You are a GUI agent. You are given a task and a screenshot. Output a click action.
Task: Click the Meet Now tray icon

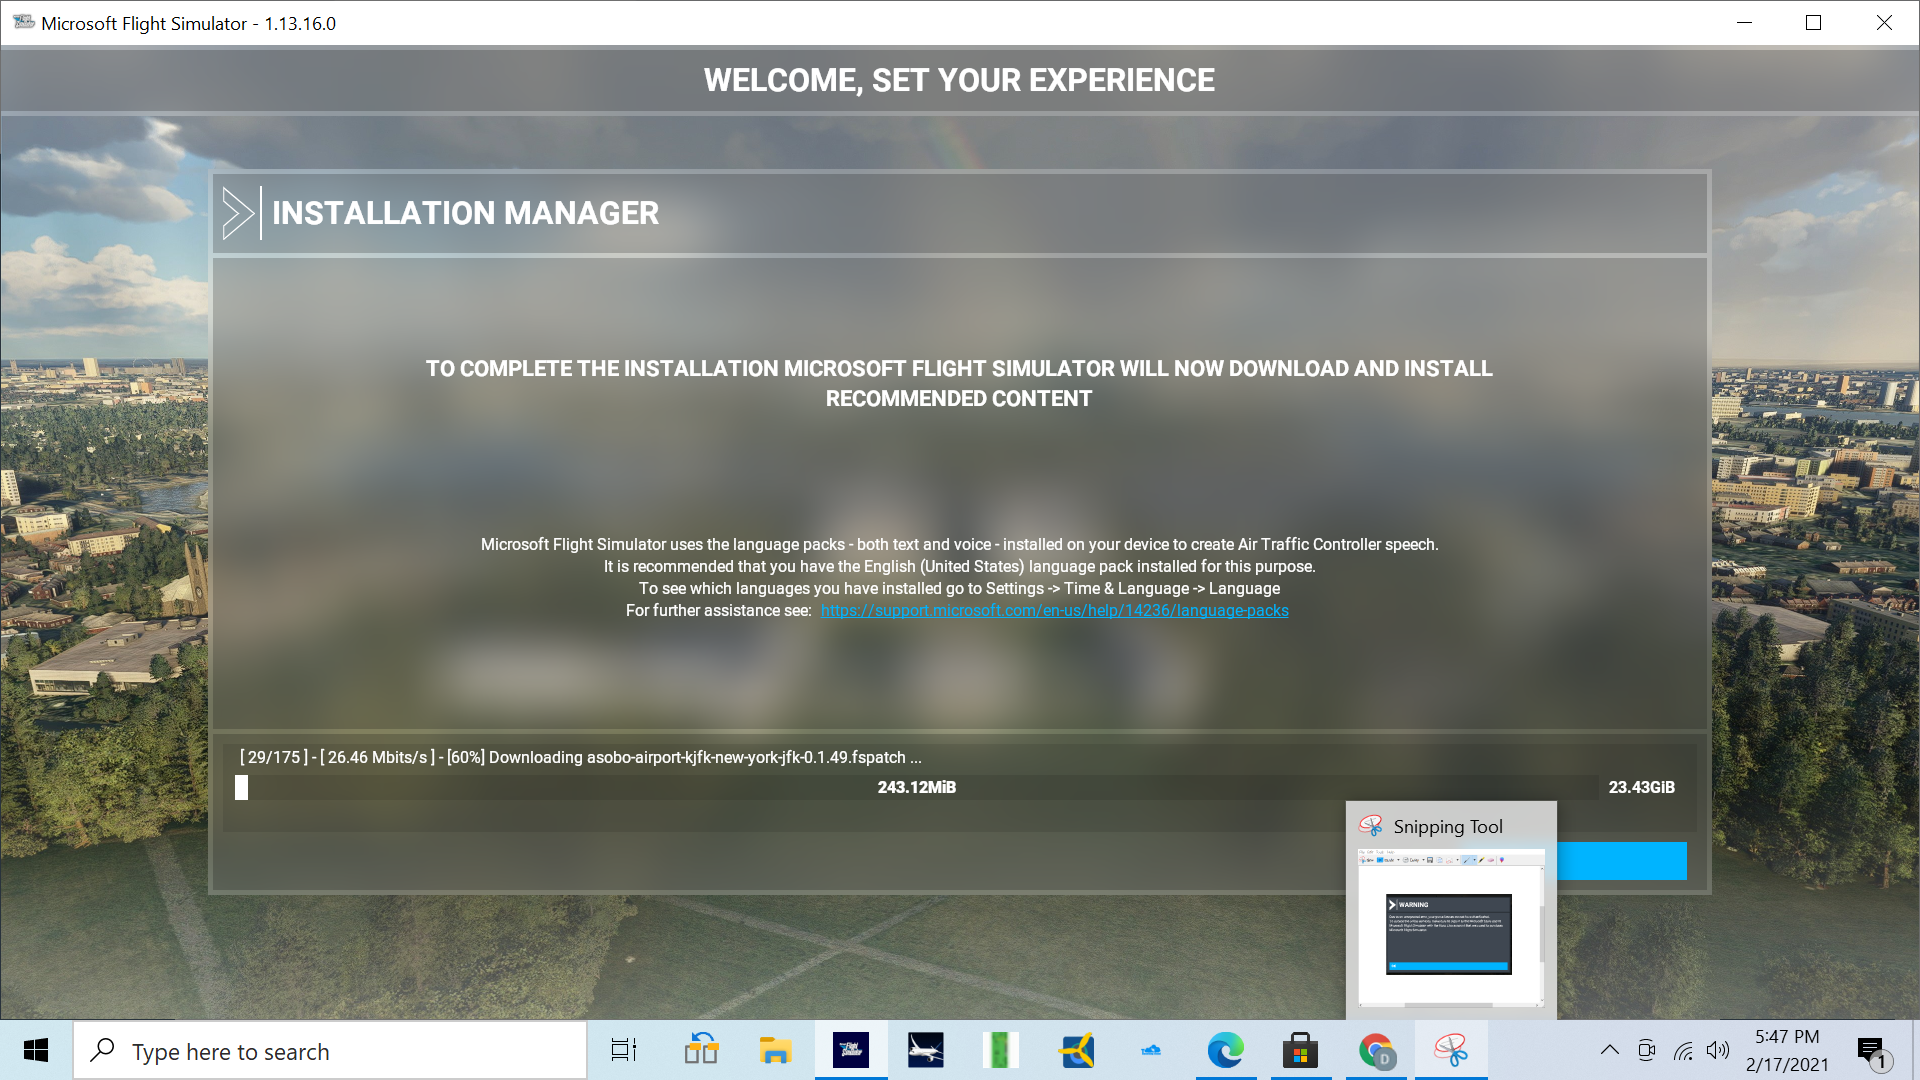point(1647,1050)
